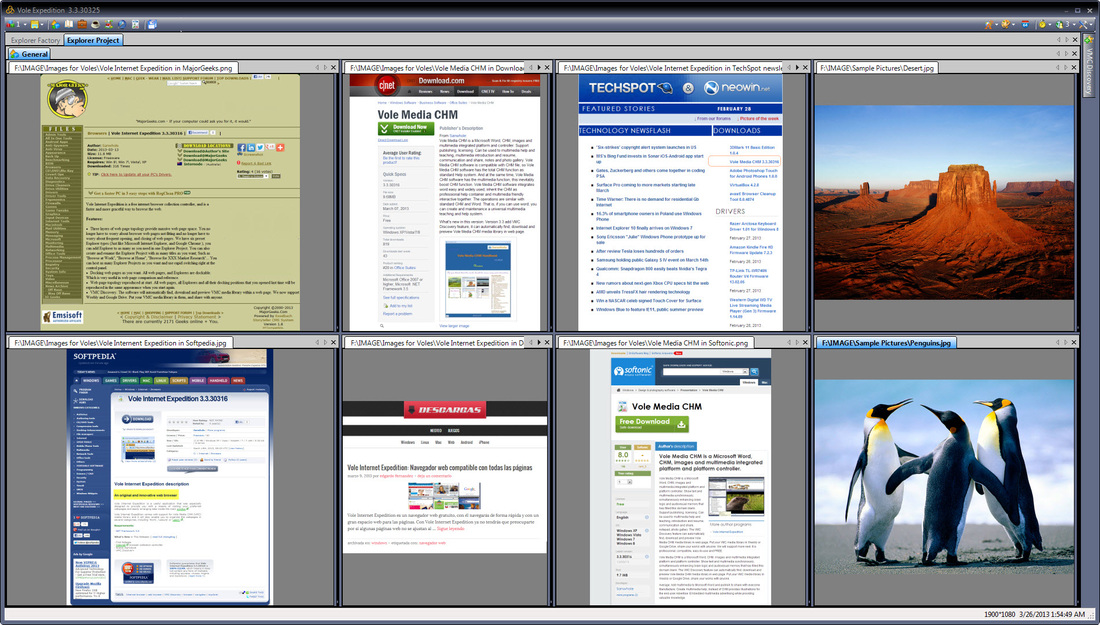Close the Softpedia.jpg panel
1100x625 pixels.
333,343
